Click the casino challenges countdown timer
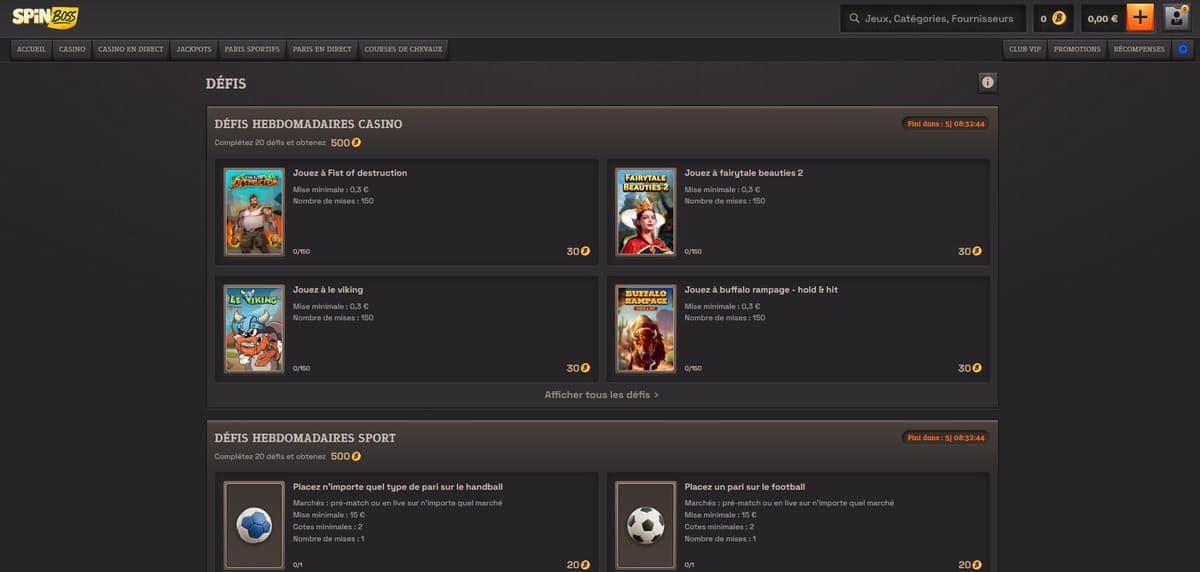The height and width of the screenshot is (572, 1200). tap(945, 124)
